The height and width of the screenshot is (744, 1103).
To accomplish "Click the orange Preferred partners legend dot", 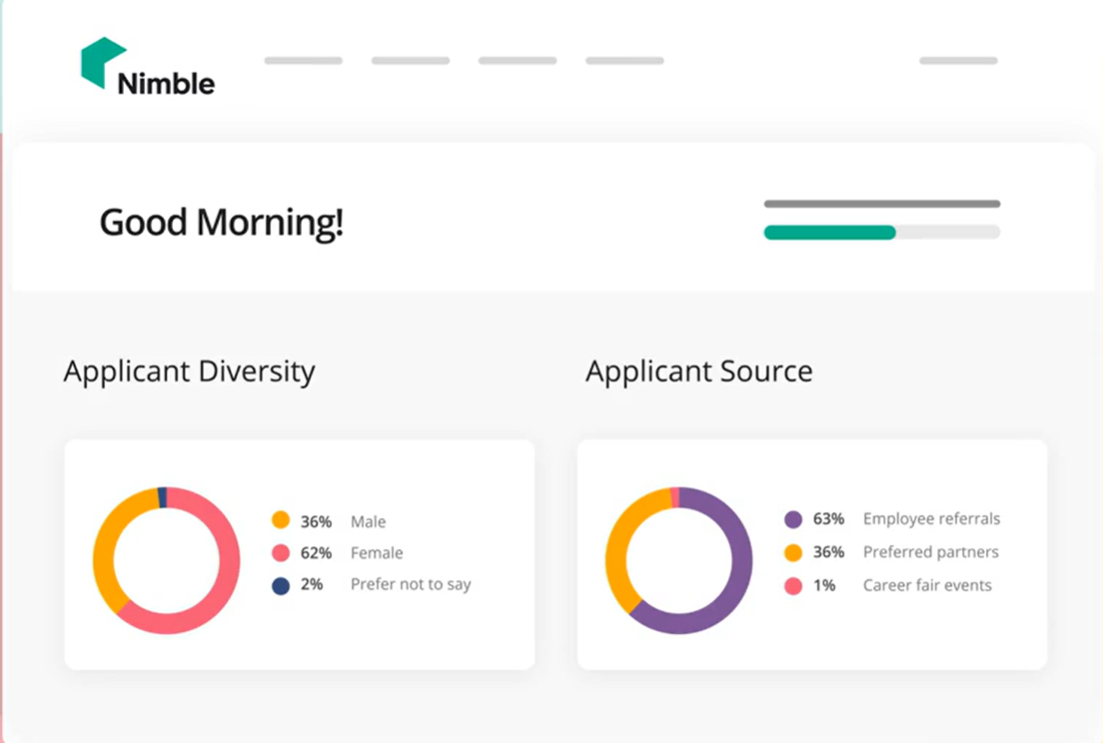I will [x=793, y=552].
